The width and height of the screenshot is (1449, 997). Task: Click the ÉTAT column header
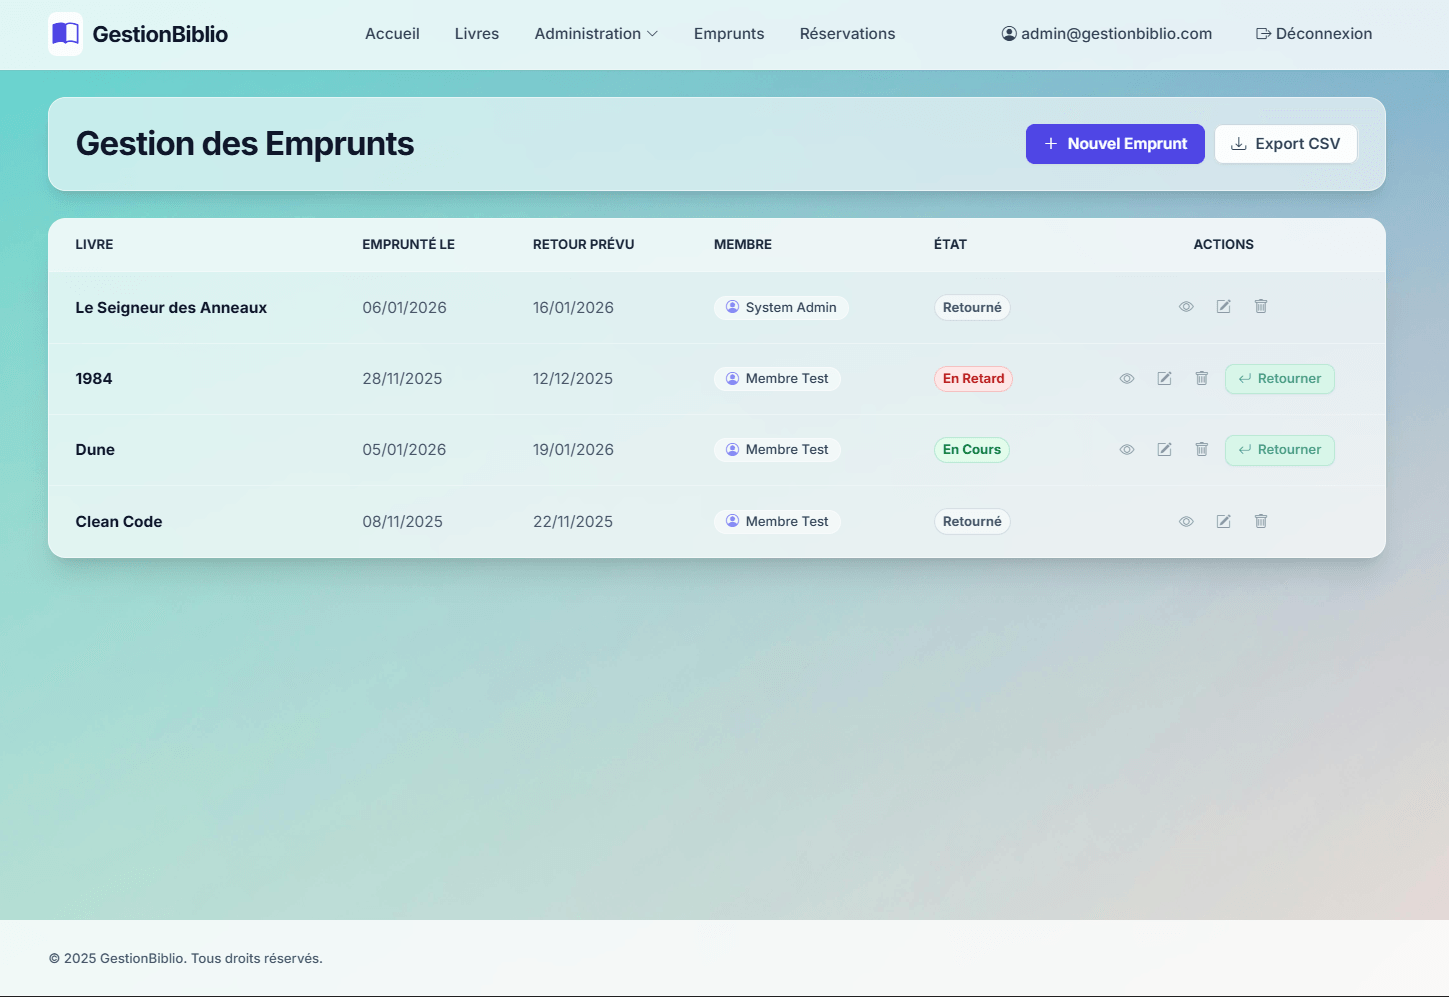950,244
